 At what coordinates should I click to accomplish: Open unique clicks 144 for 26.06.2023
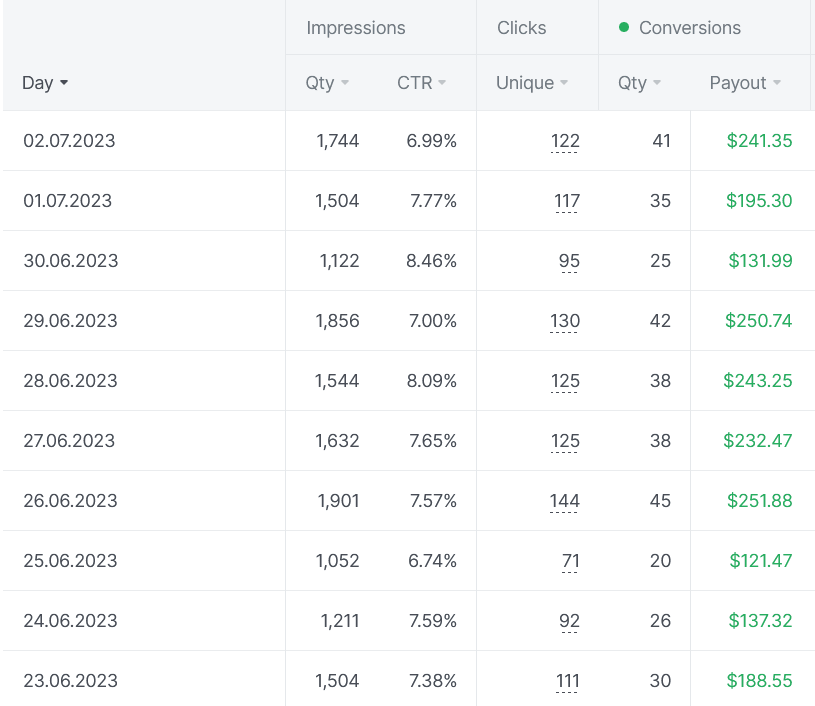coord(565,501)
